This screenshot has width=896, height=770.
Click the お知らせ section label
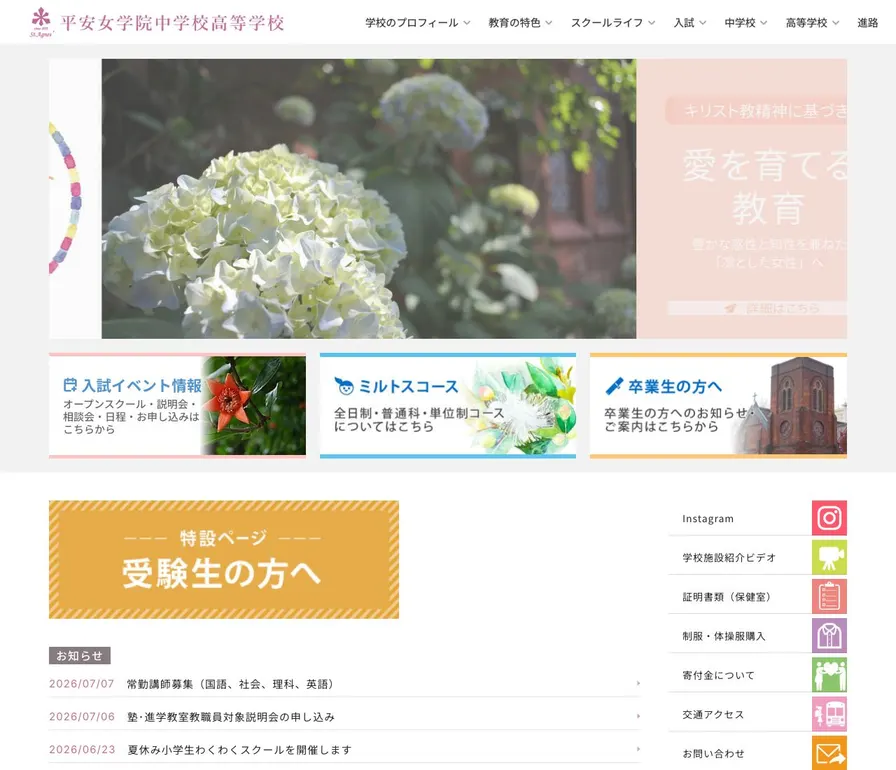coord(79,656)
